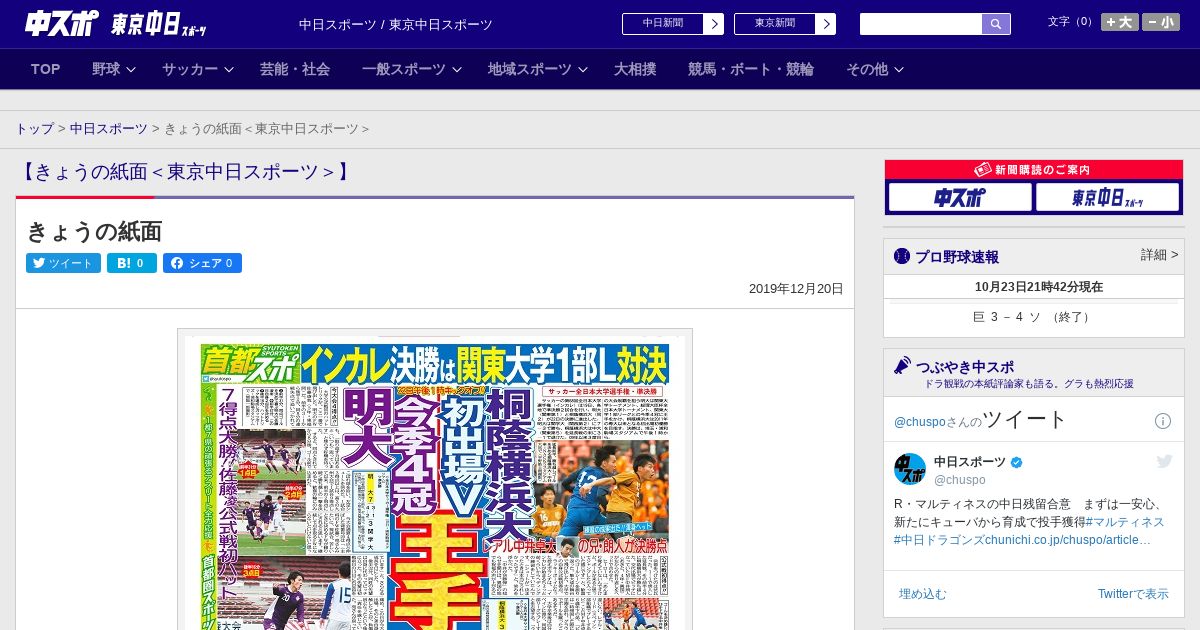This screenshot has height=630, width=1200.
Task: Expand the 一般スポーツ menu dropdown
Action: (412, 69)
